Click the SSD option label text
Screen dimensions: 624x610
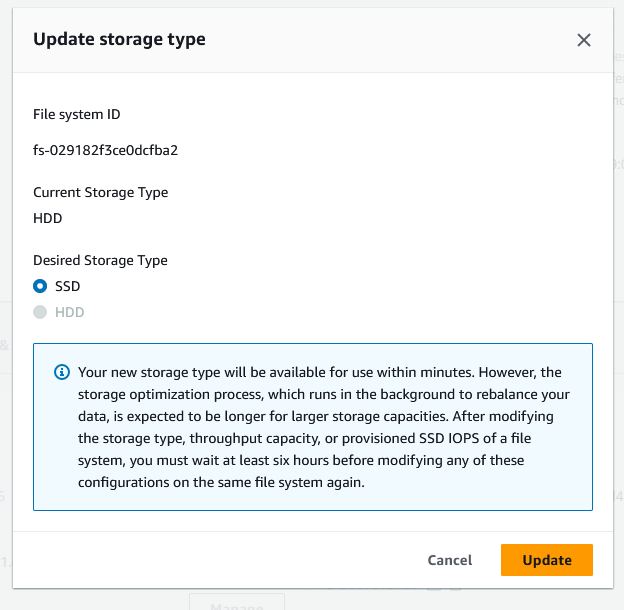tap(68, 286)
